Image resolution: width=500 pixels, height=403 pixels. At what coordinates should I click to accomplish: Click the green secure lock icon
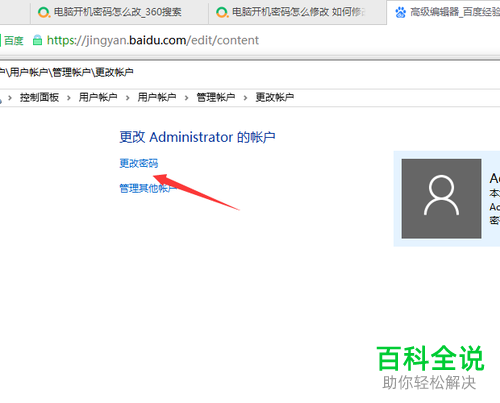coord(37,40)
